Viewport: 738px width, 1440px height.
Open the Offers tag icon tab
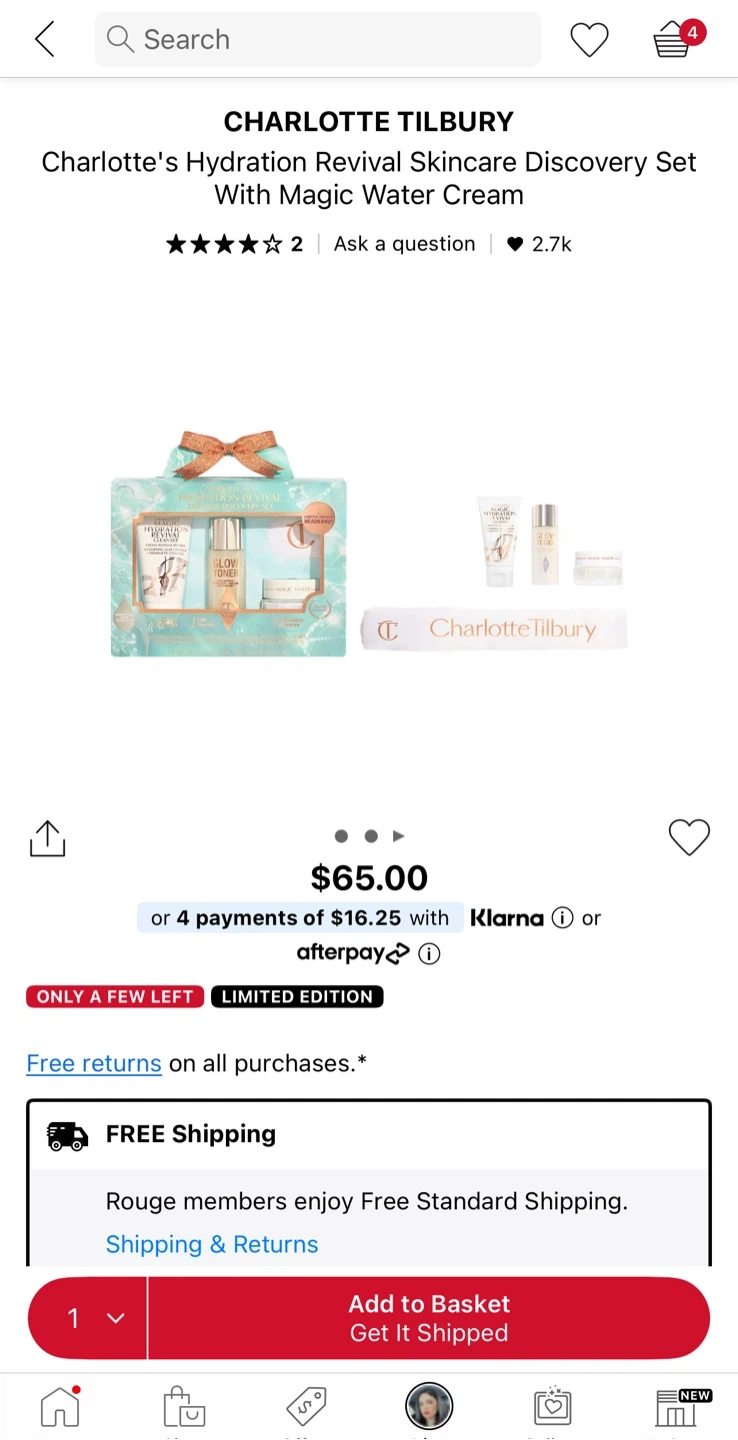(x=306, y=1407)
